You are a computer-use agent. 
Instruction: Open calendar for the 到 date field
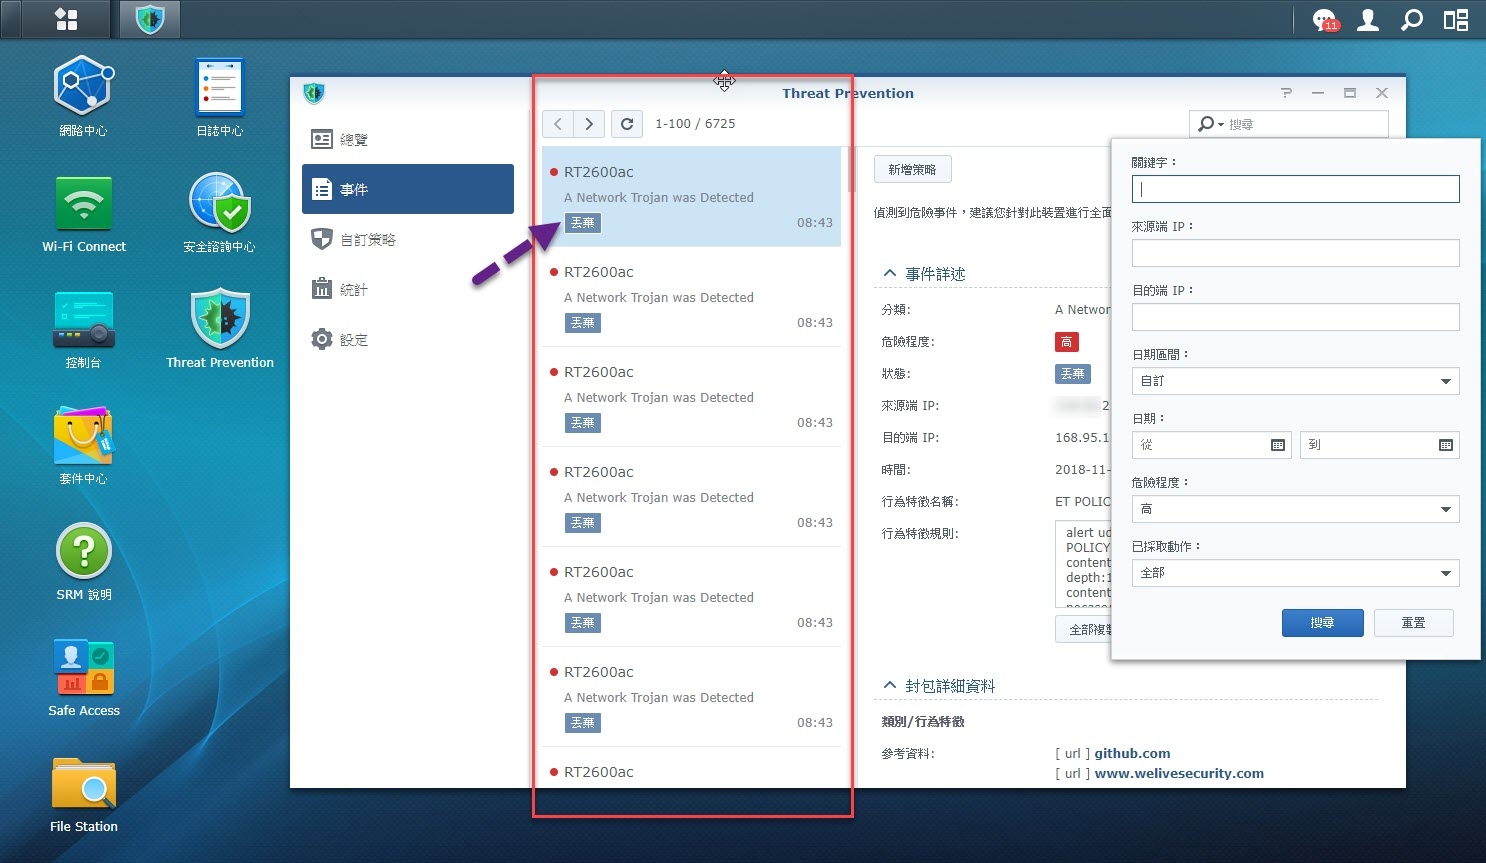1446,445
